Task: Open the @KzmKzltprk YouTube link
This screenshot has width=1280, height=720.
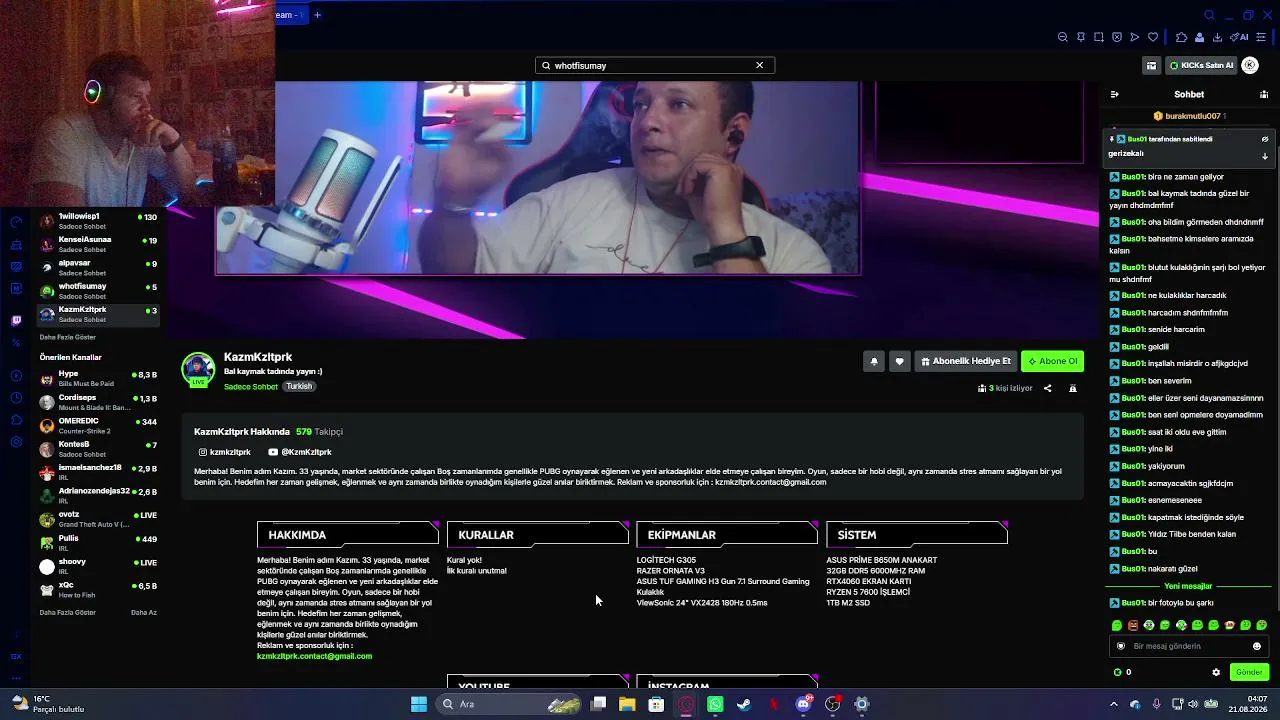Action: pyautogui.click(x=300, y=452)
